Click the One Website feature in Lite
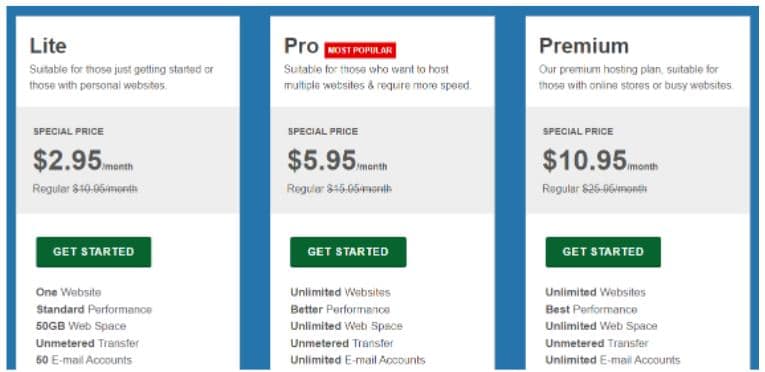 [x=68, y=292]
